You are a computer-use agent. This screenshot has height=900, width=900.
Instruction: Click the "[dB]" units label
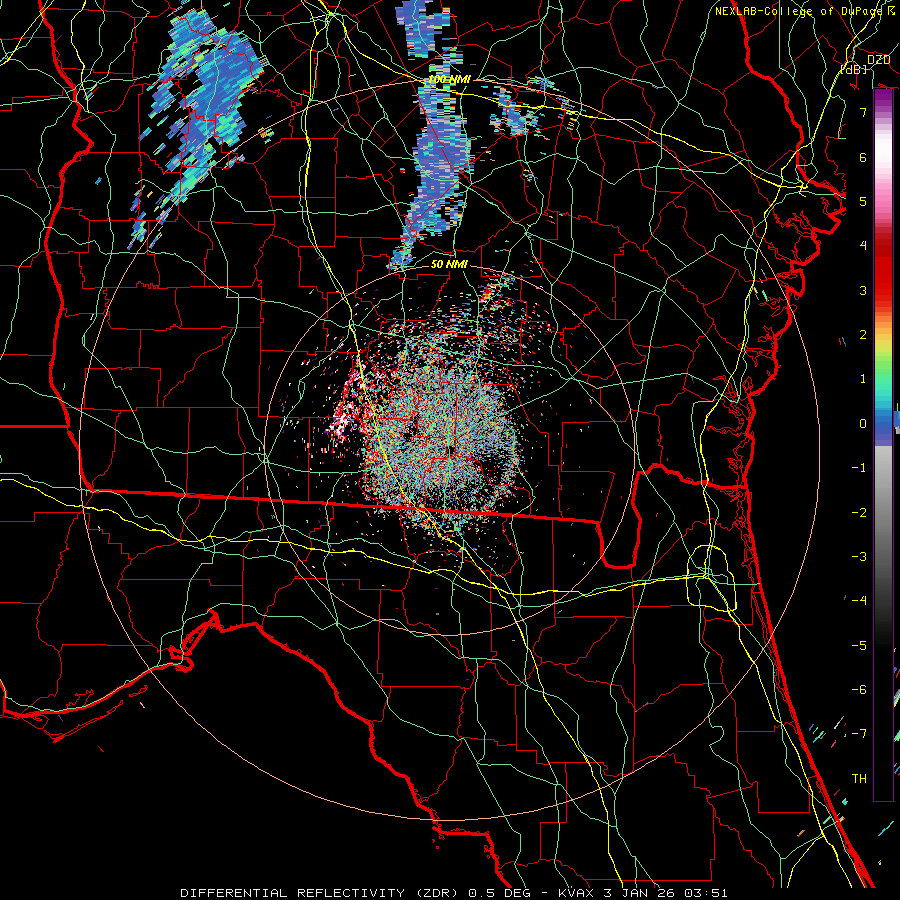[x=854, y=69]
